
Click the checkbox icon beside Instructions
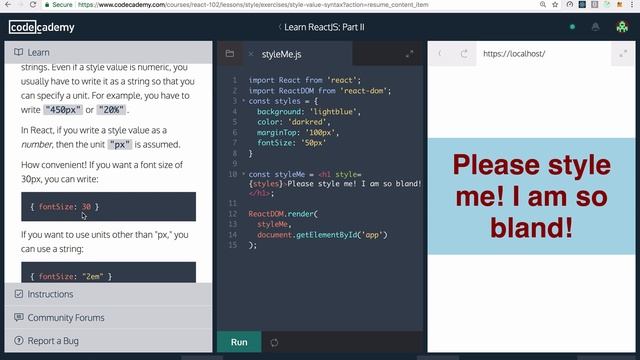click(x=19, y=294)
